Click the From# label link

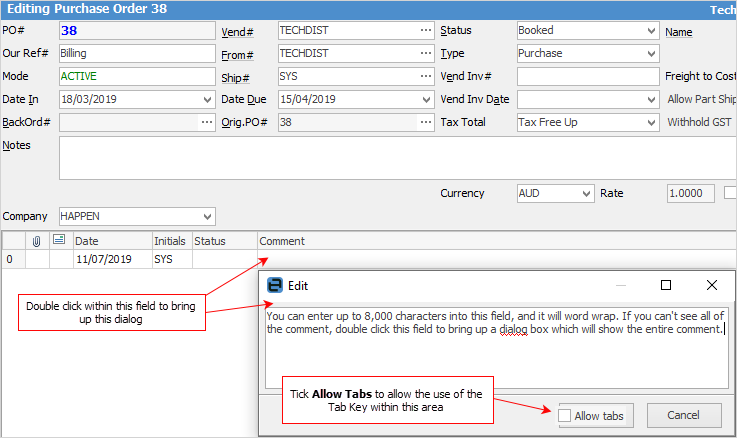[237, 55]
